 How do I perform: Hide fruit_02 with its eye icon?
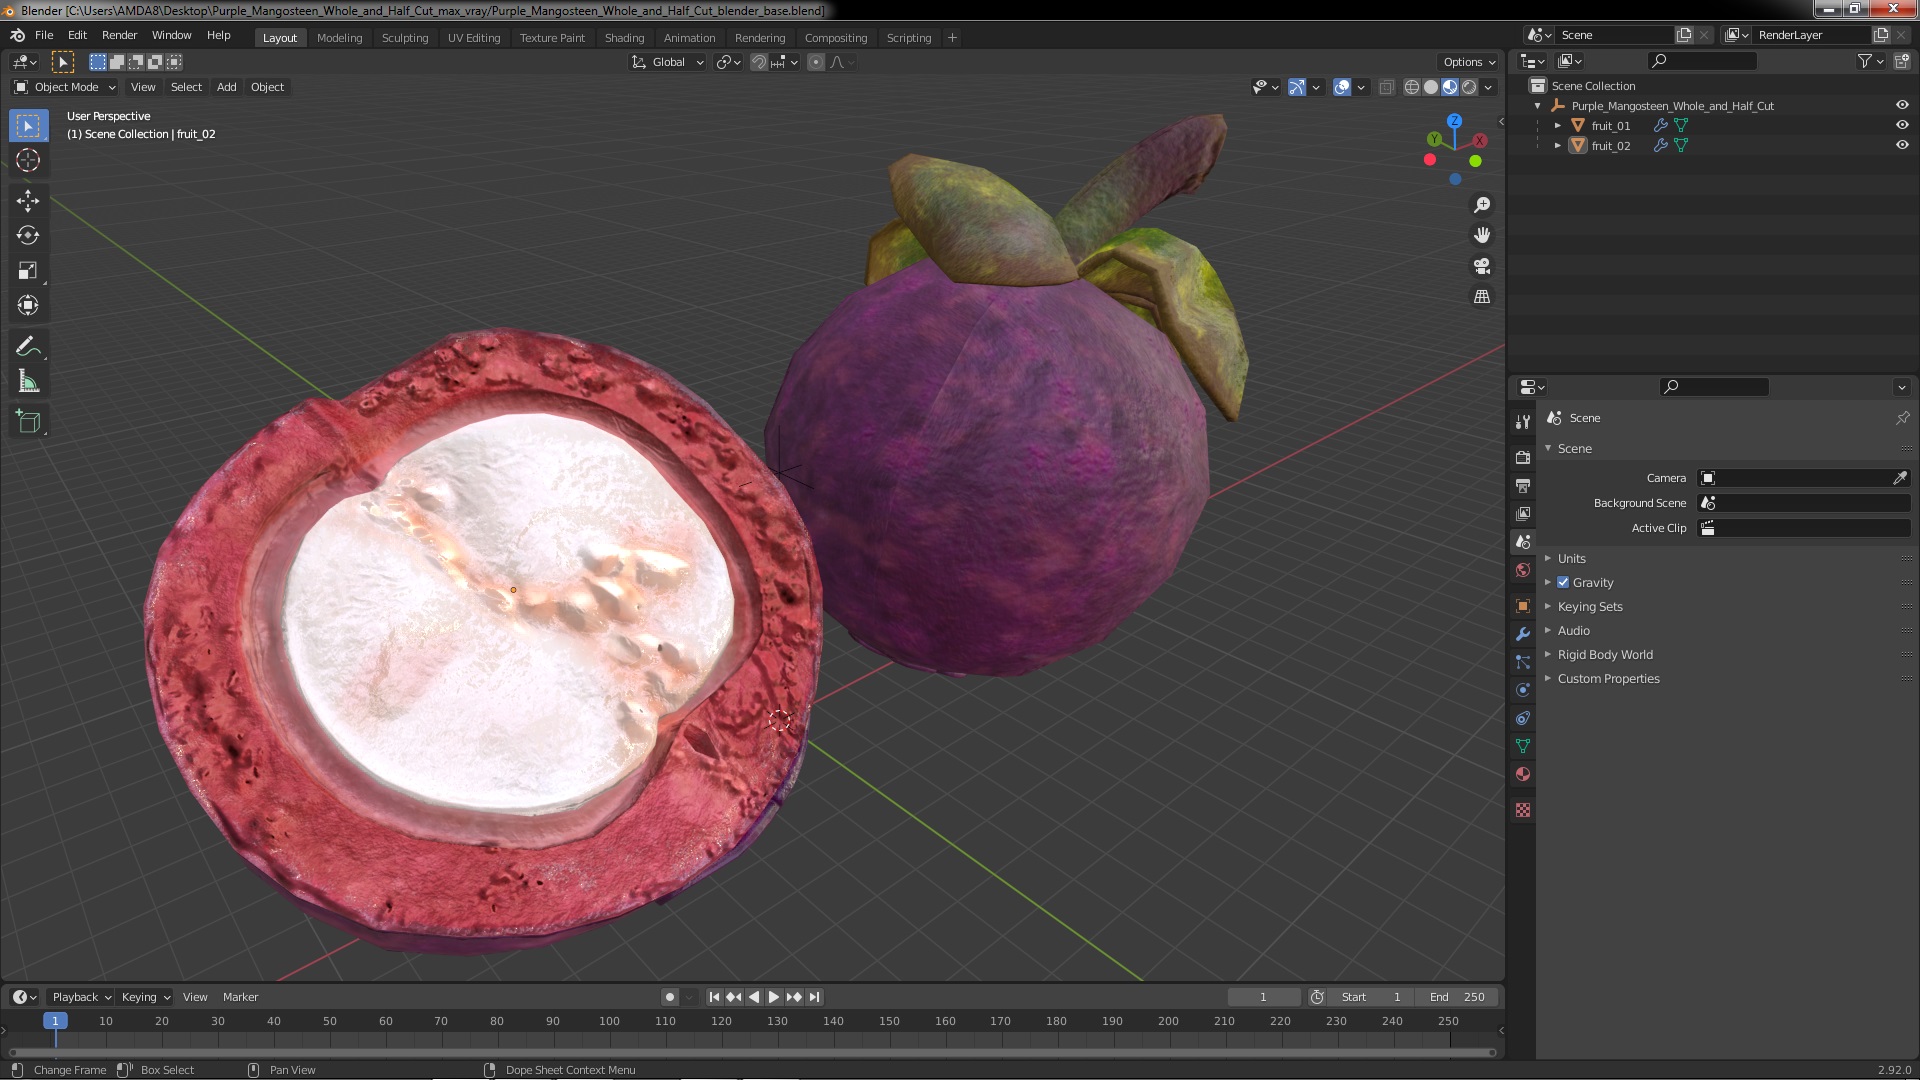[1901, 145]
